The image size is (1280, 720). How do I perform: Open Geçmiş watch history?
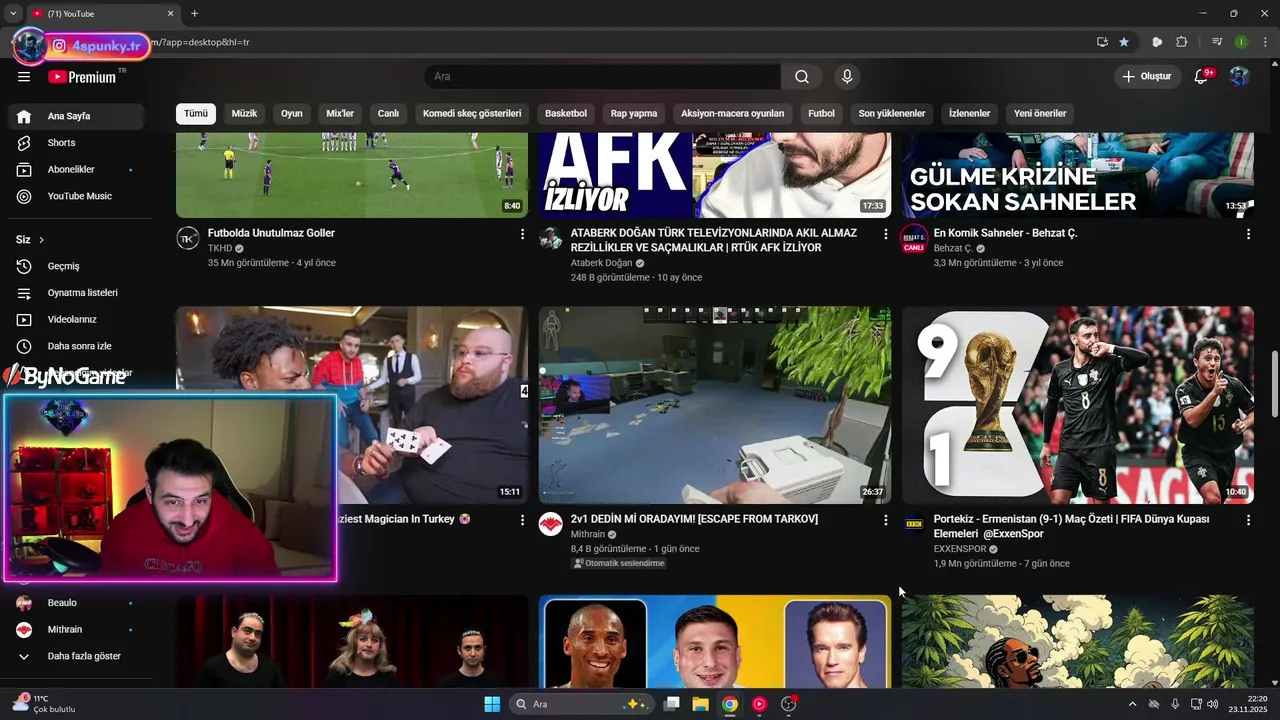(77, 266)
